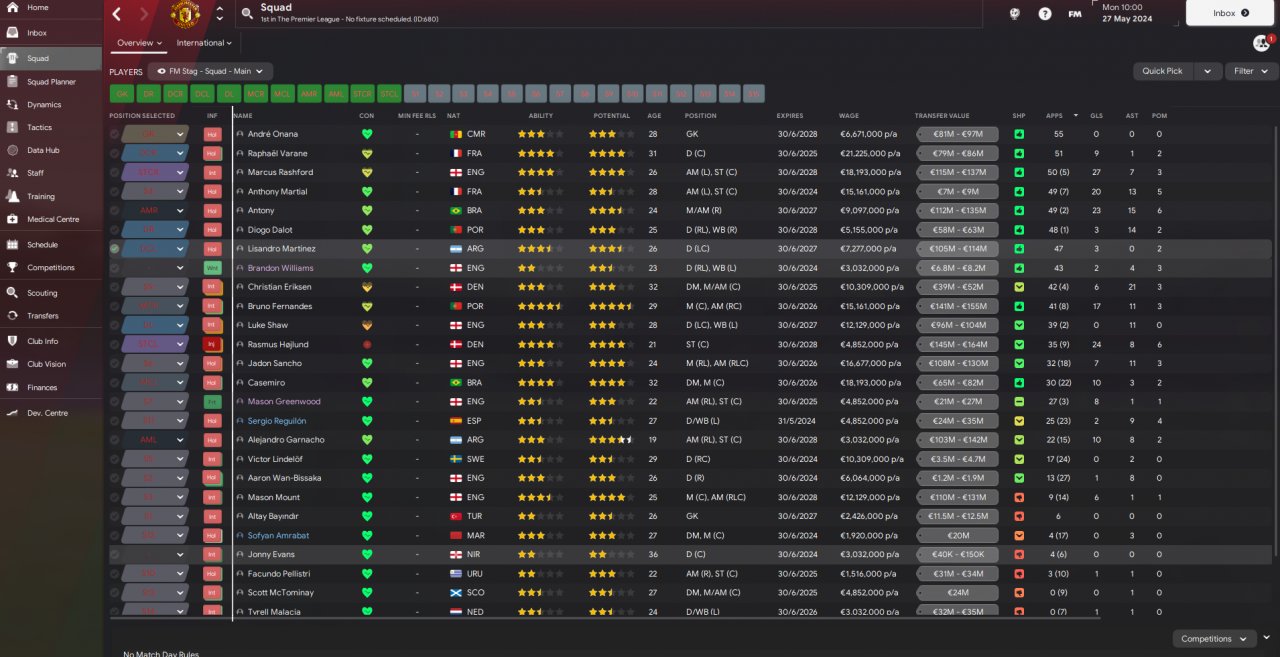Select the GK position slot button
Screen dimensions: 1280x657
(123, 94)
